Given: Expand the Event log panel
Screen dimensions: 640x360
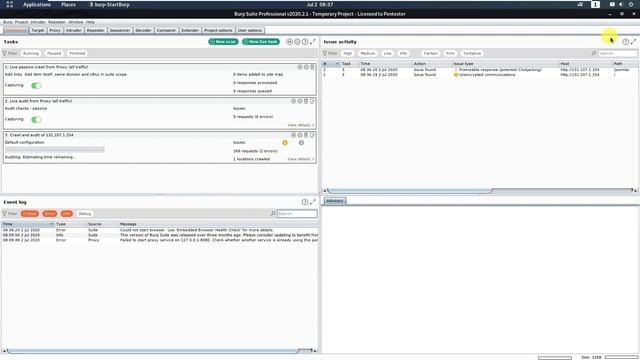Looking at the screenshot, I should click(313, 202).
